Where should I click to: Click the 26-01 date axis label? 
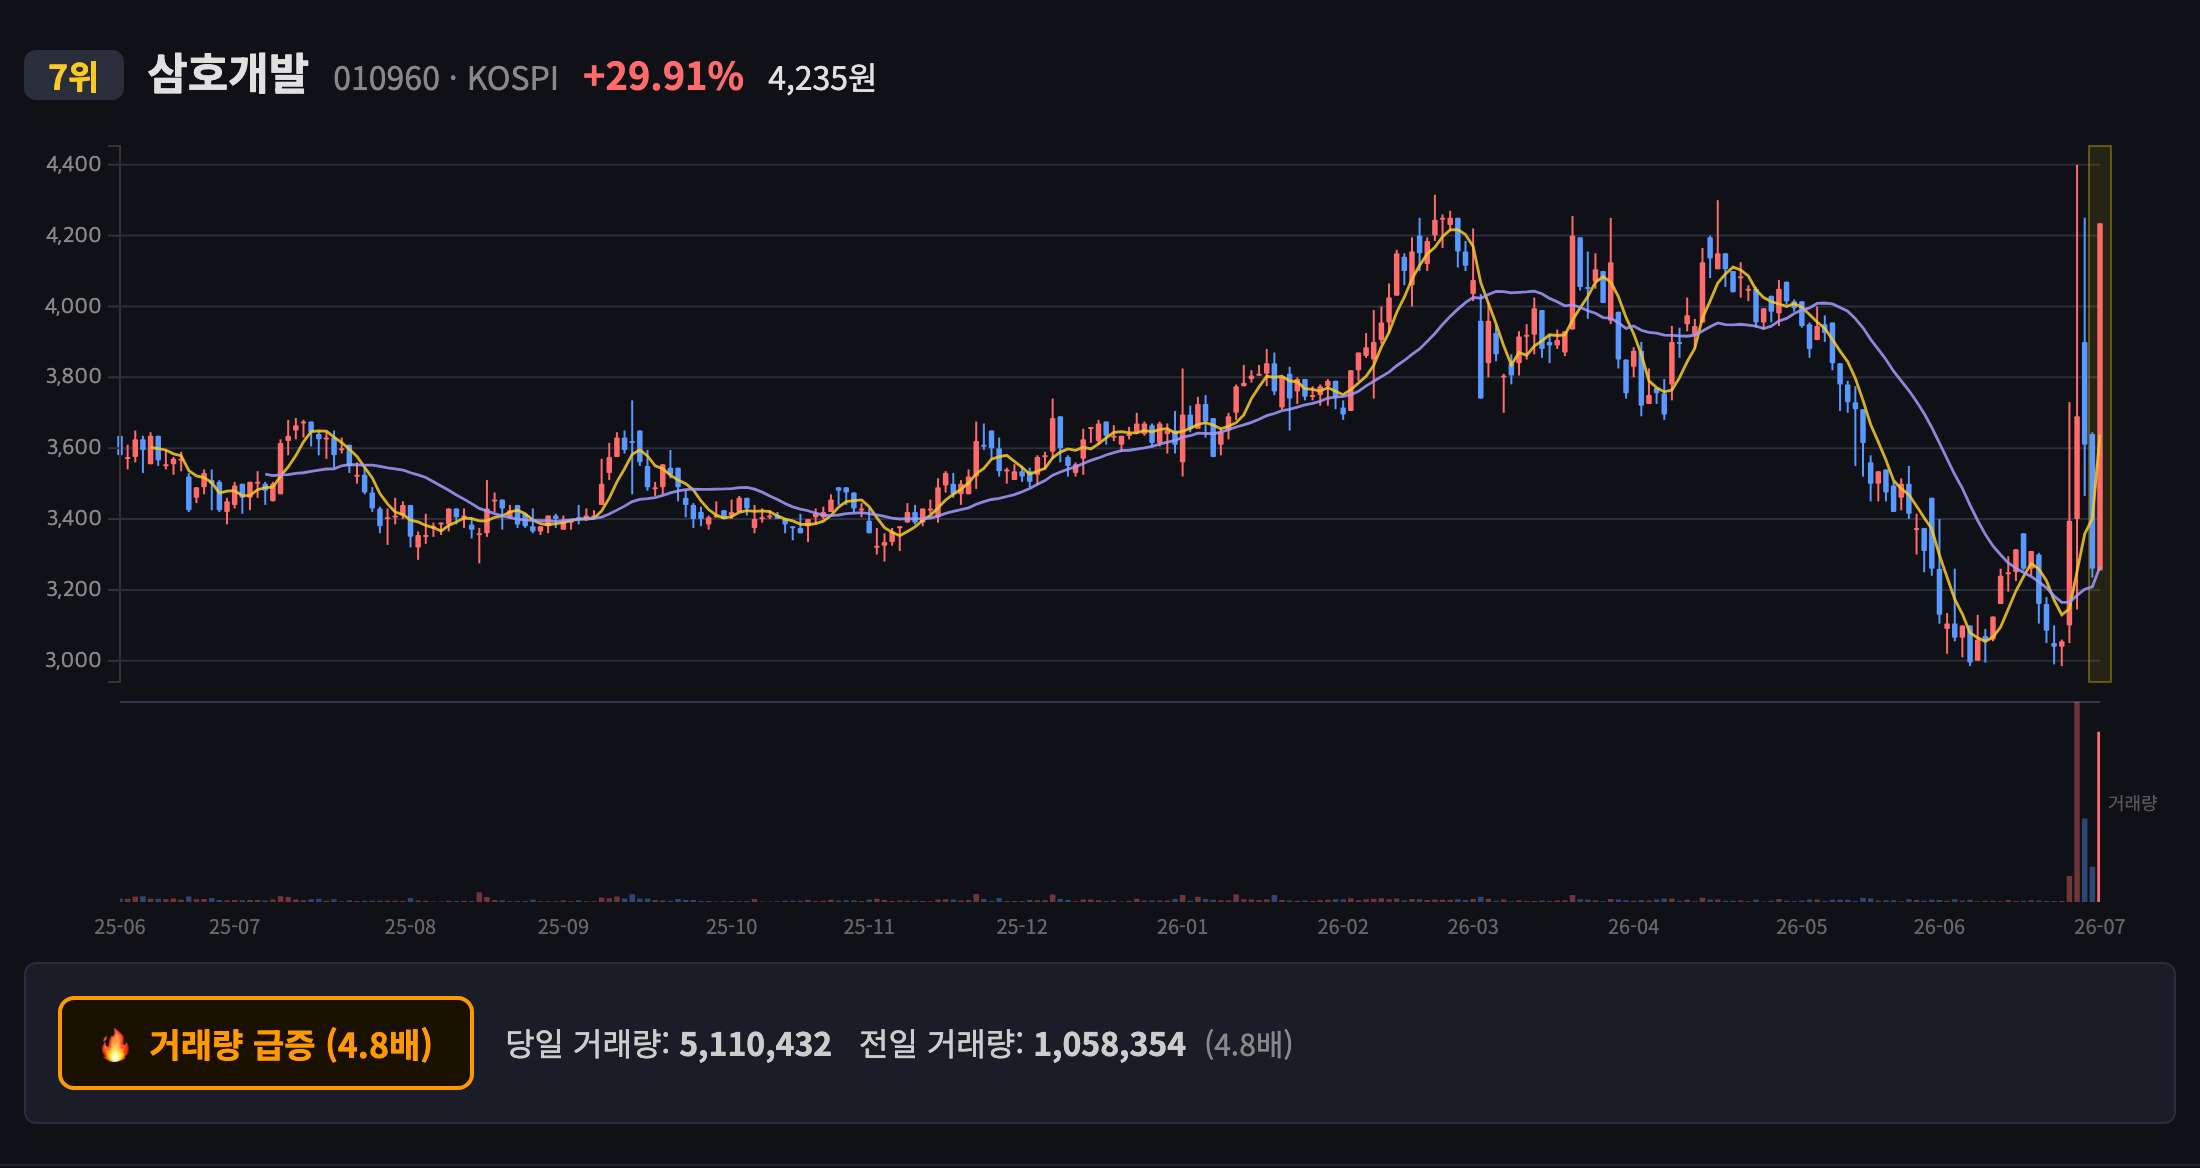point(1182,927)
